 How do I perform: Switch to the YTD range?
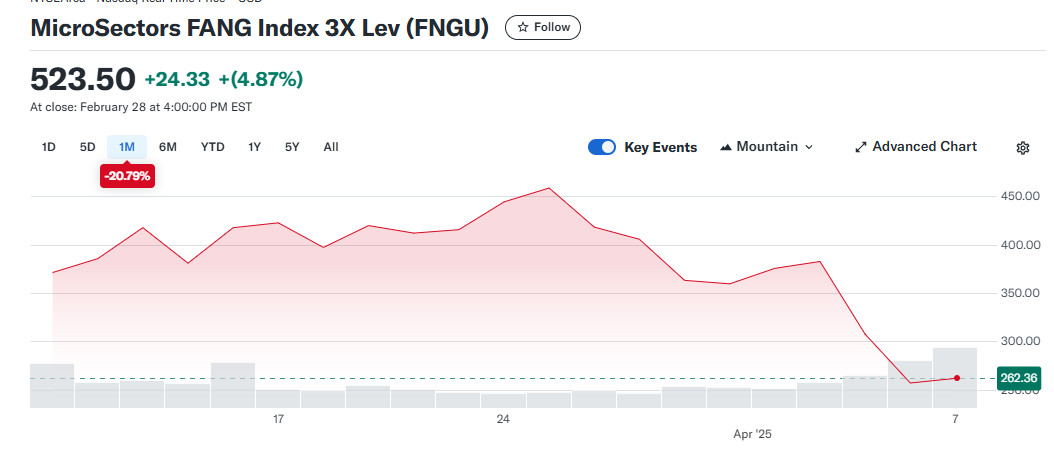[212, 147]
